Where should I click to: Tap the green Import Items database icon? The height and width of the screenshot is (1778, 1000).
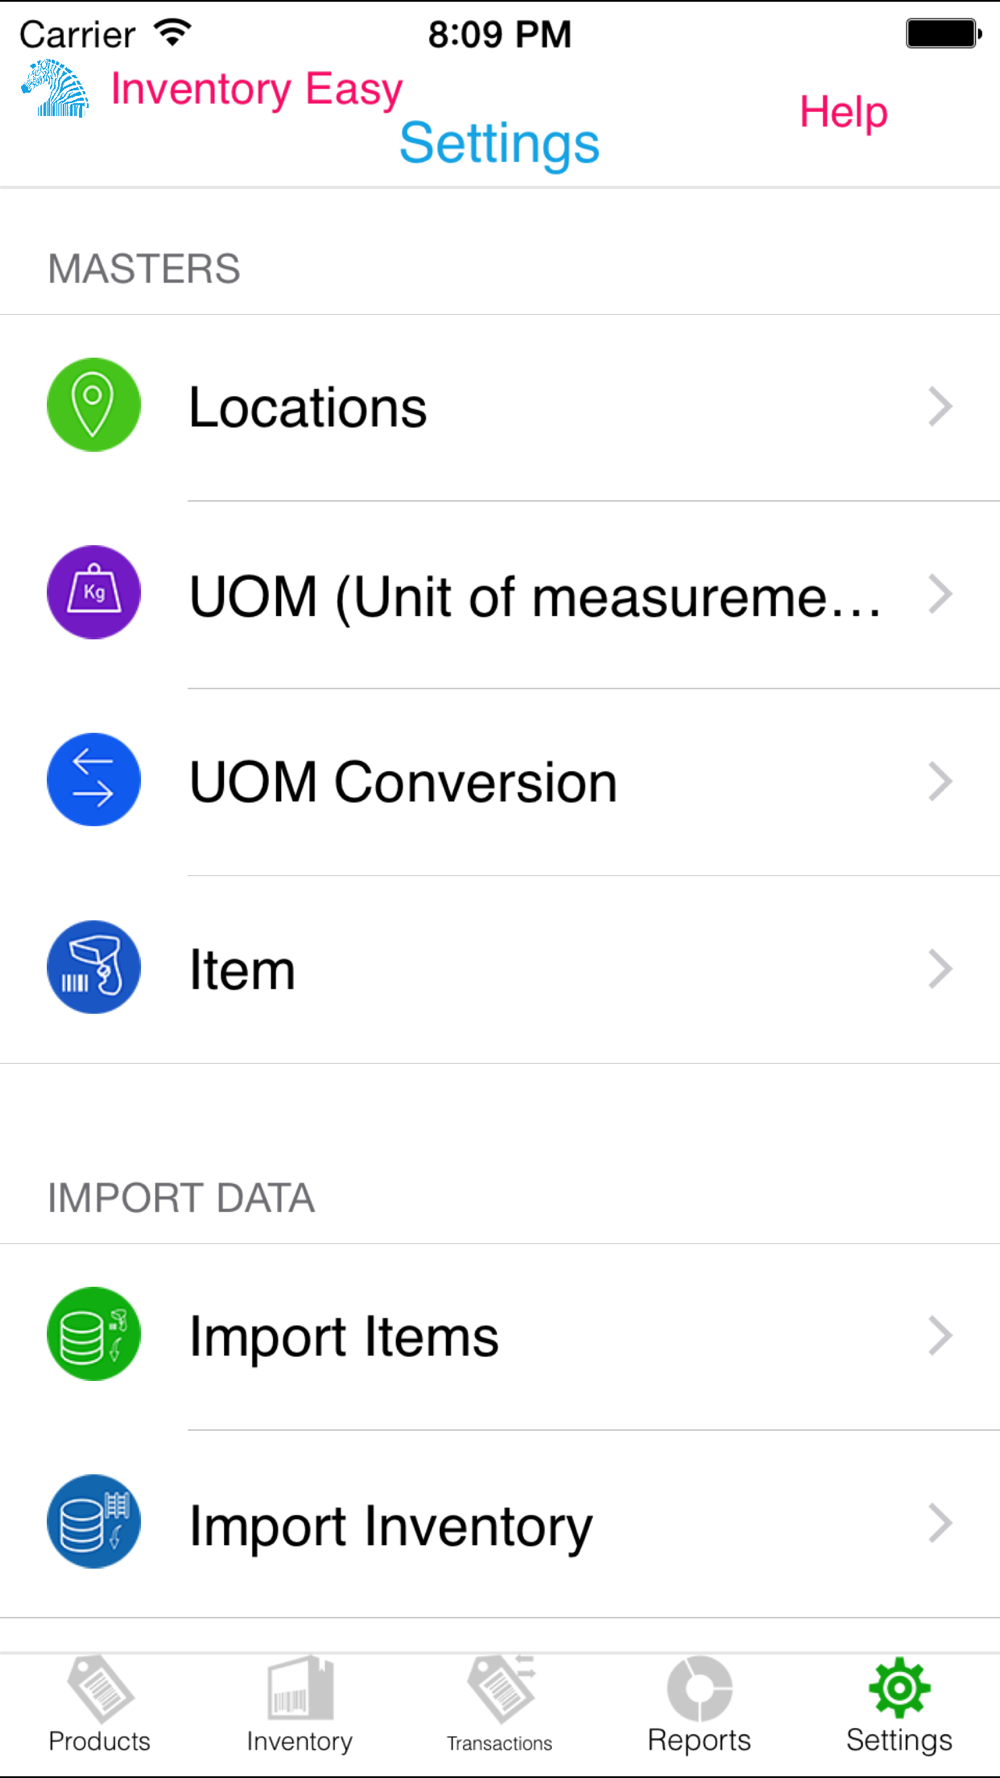coord(93,1334)
